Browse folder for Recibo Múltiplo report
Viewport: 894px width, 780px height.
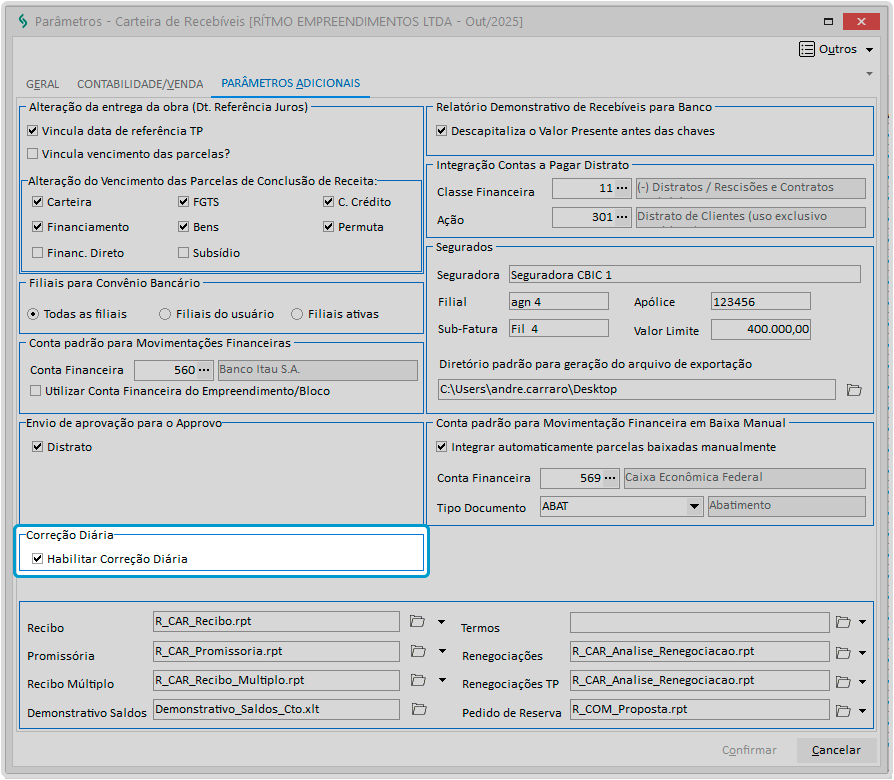pos(417,681)
